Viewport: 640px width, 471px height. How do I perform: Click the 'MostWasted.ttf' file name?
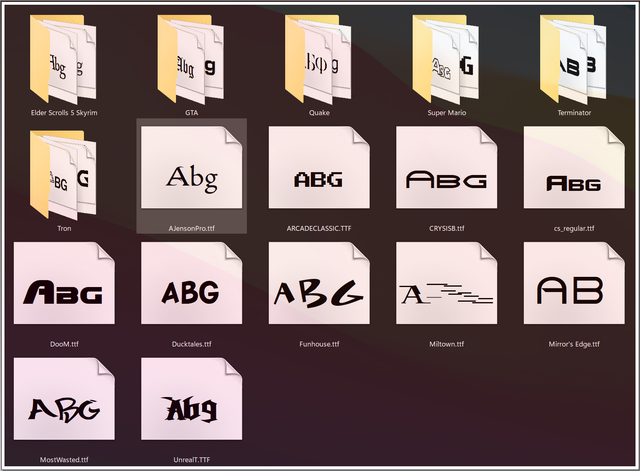[x=64, y=460]
